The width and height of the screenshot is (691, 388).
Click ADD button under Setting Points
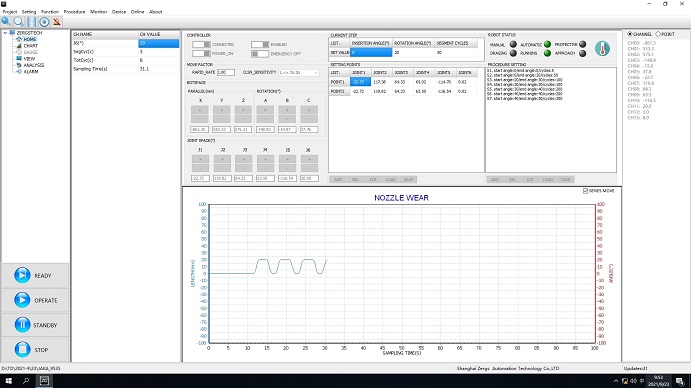coord(338,179)
